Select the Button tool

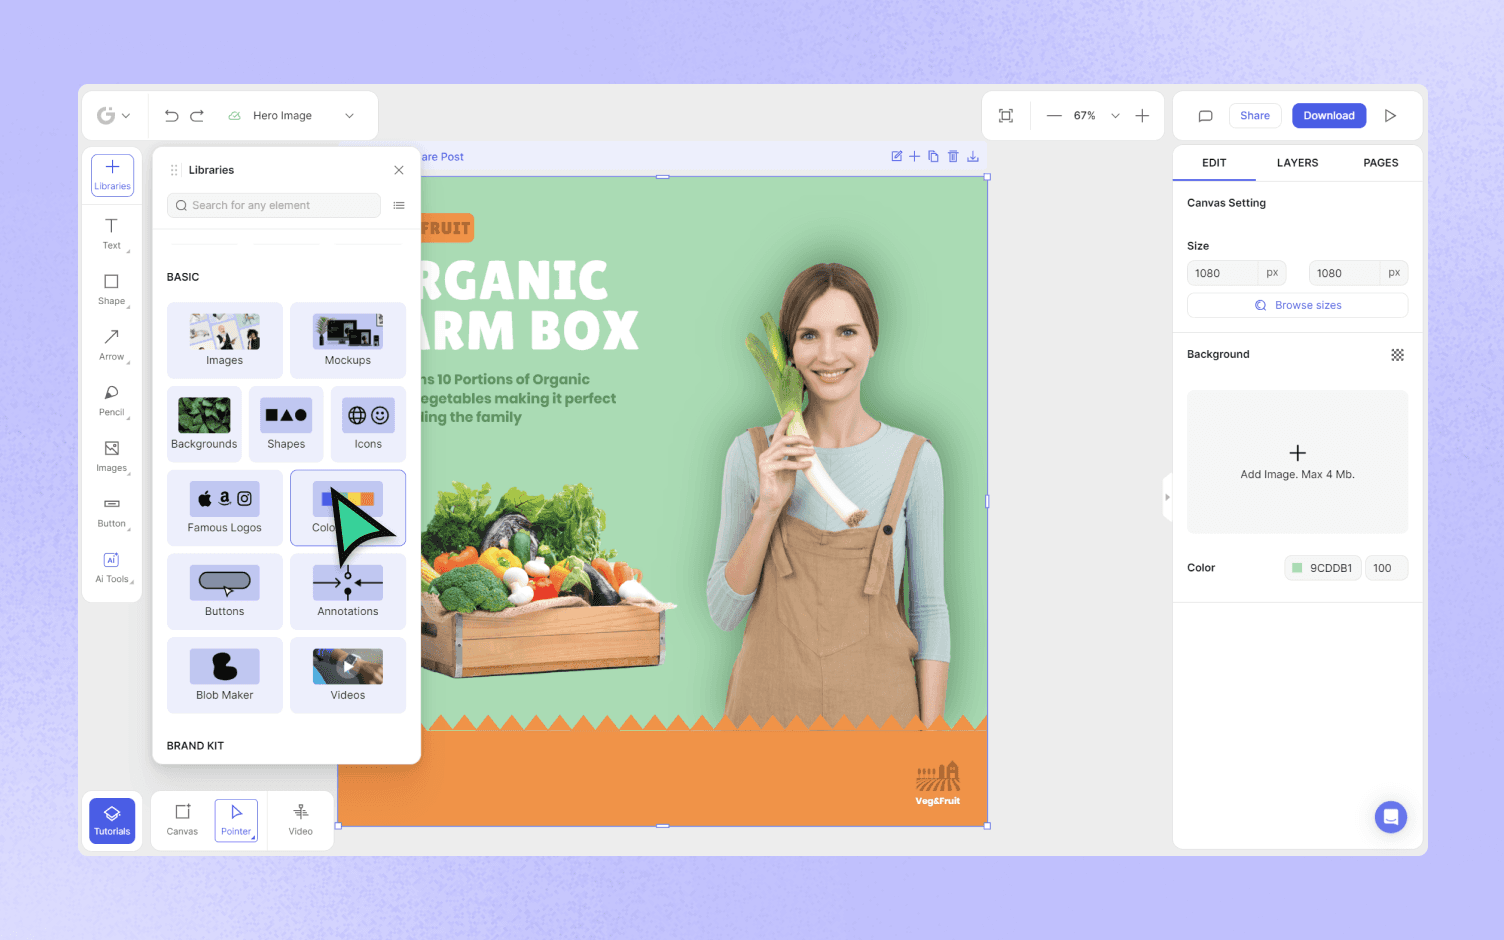pyautogui.click(x=111, y=512)
